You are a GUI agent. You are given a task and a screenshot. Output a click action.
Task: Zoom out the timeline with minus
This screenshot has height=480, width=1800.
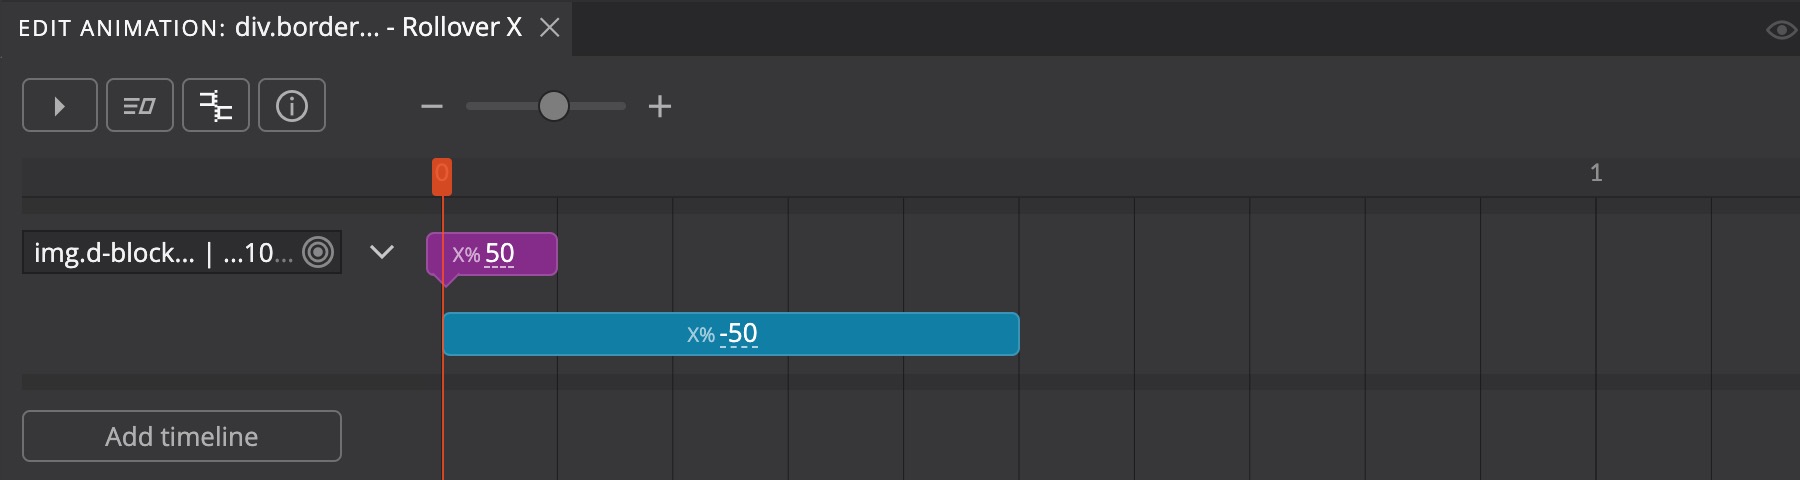click(x=432, y=106)
